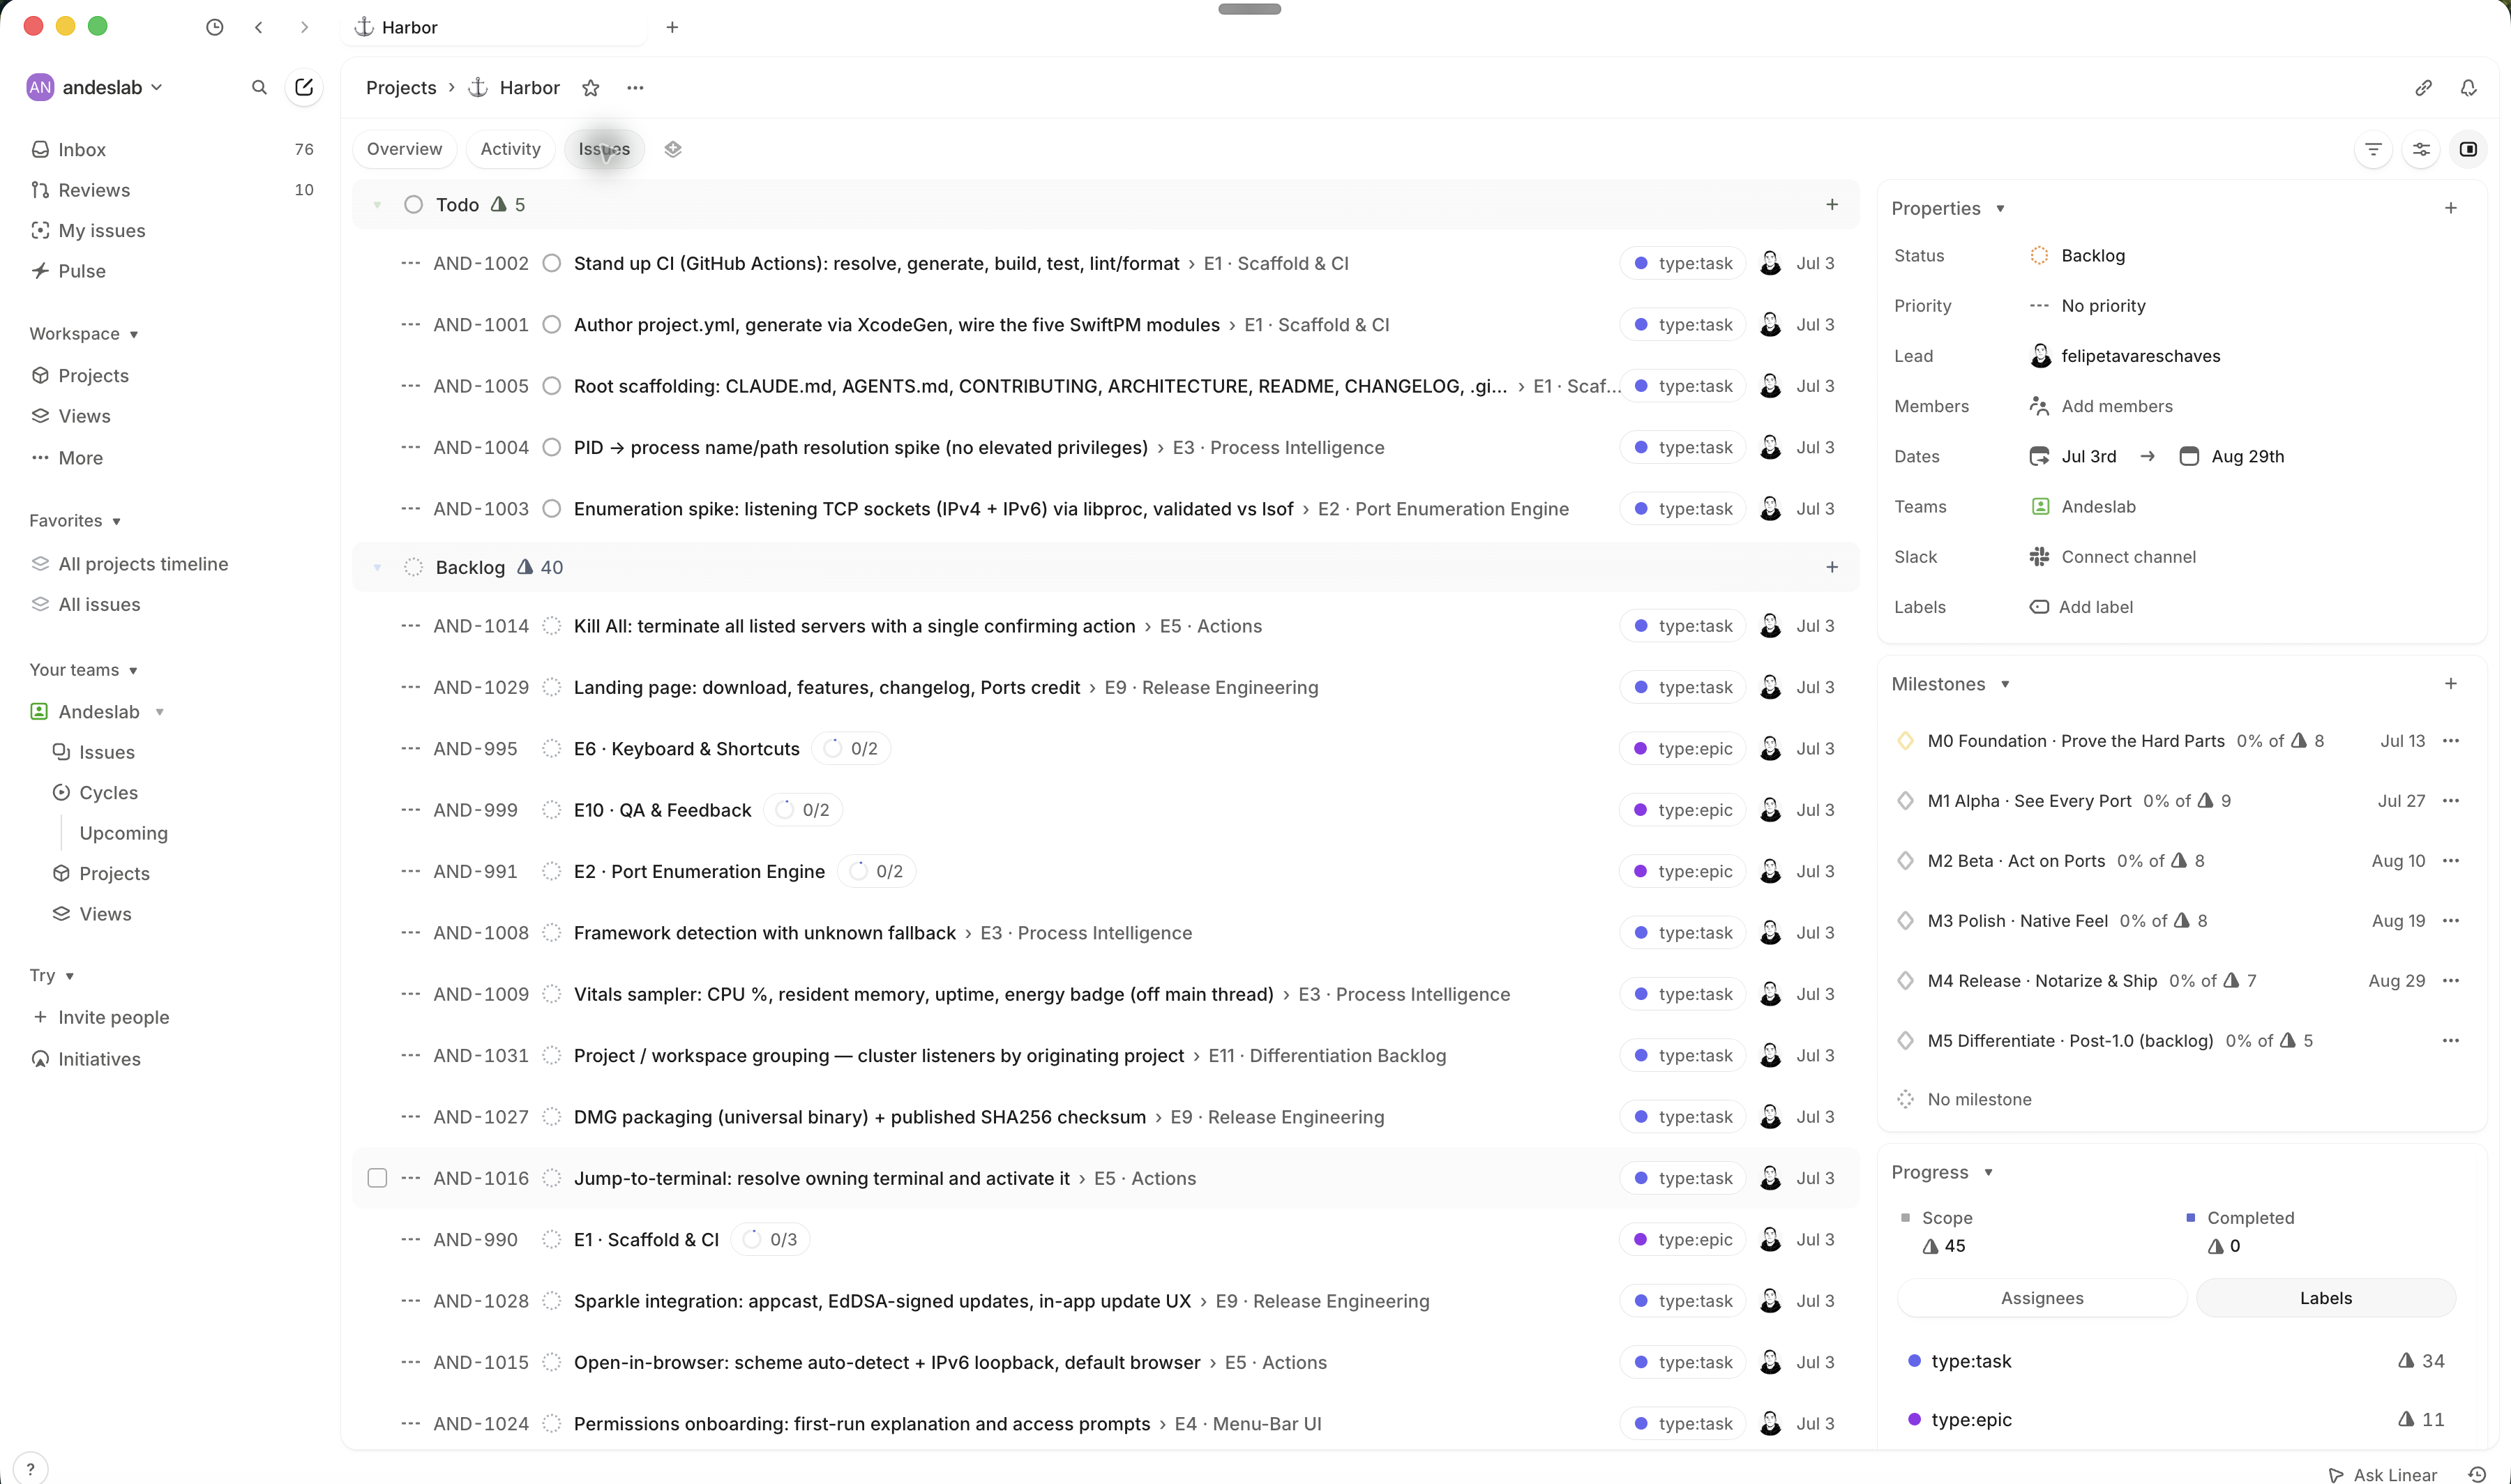The image size is (2511, 1484).
Task: Change backlog status of AND-995
Action: click(x=551, y=749)
